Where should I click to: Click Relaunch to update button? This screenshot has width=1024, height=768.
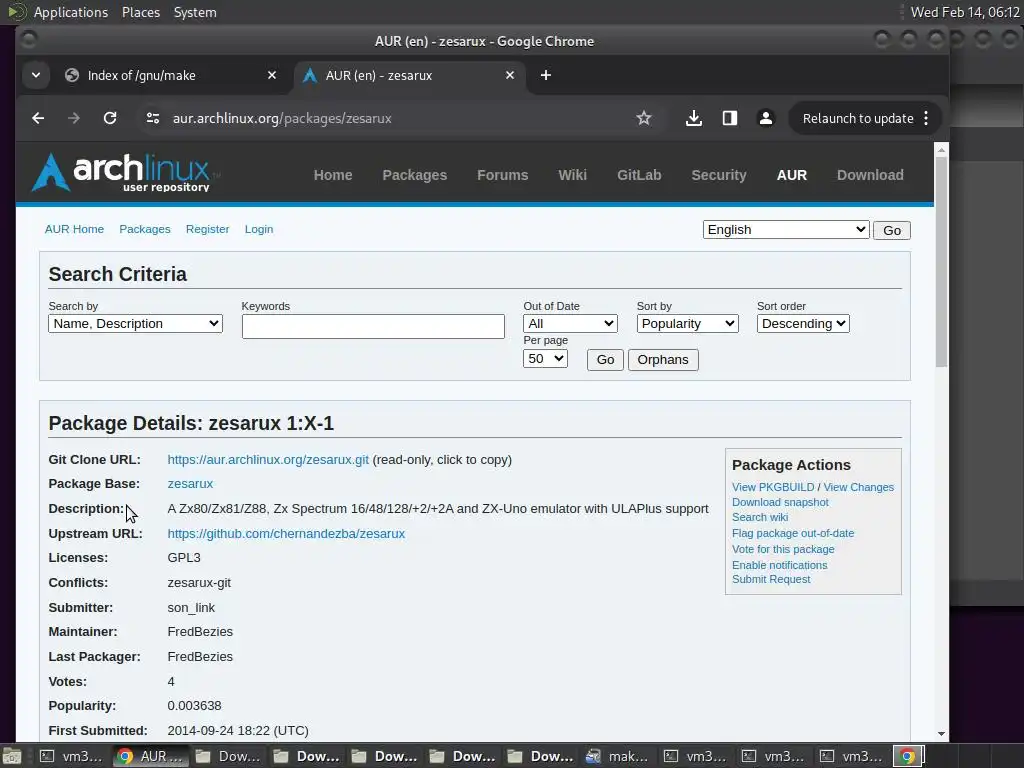pyautogui.click(x=857, y=118)
